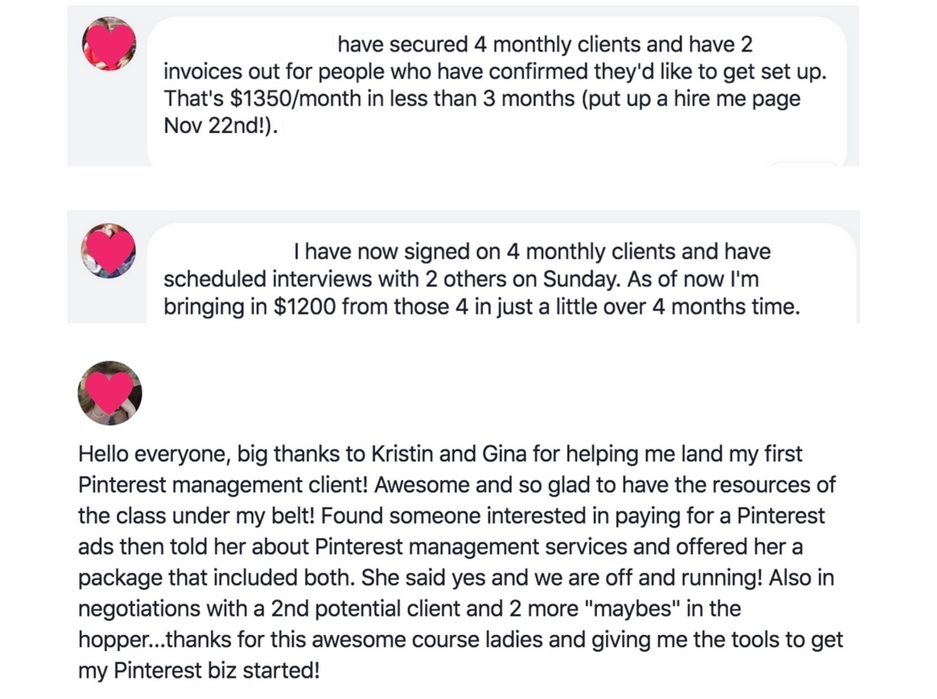Click the name 'Kristin' in the post
Screen dimensions: 937x699
pyautogui.click(x=402, y=454)
